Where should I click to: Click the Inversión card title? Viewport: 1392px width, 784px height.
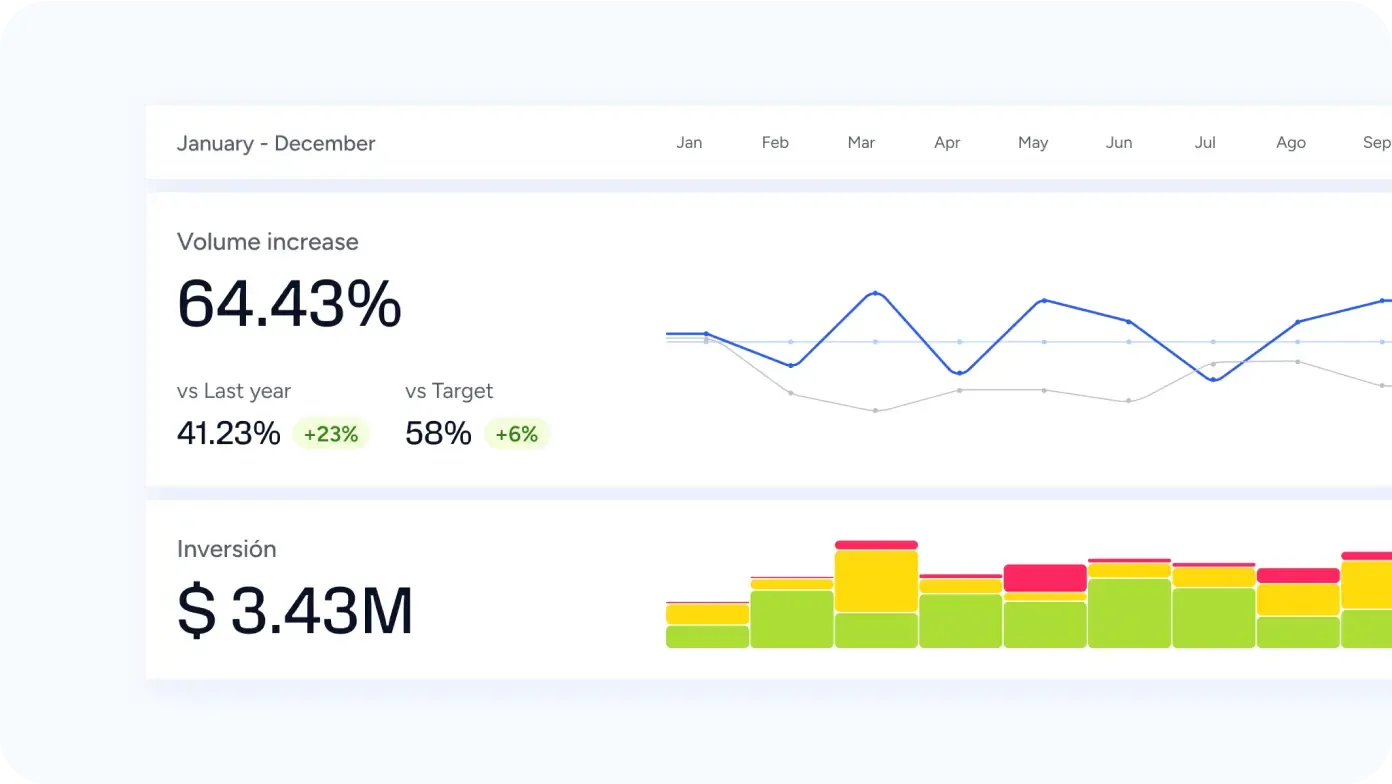tap(227, 548)
